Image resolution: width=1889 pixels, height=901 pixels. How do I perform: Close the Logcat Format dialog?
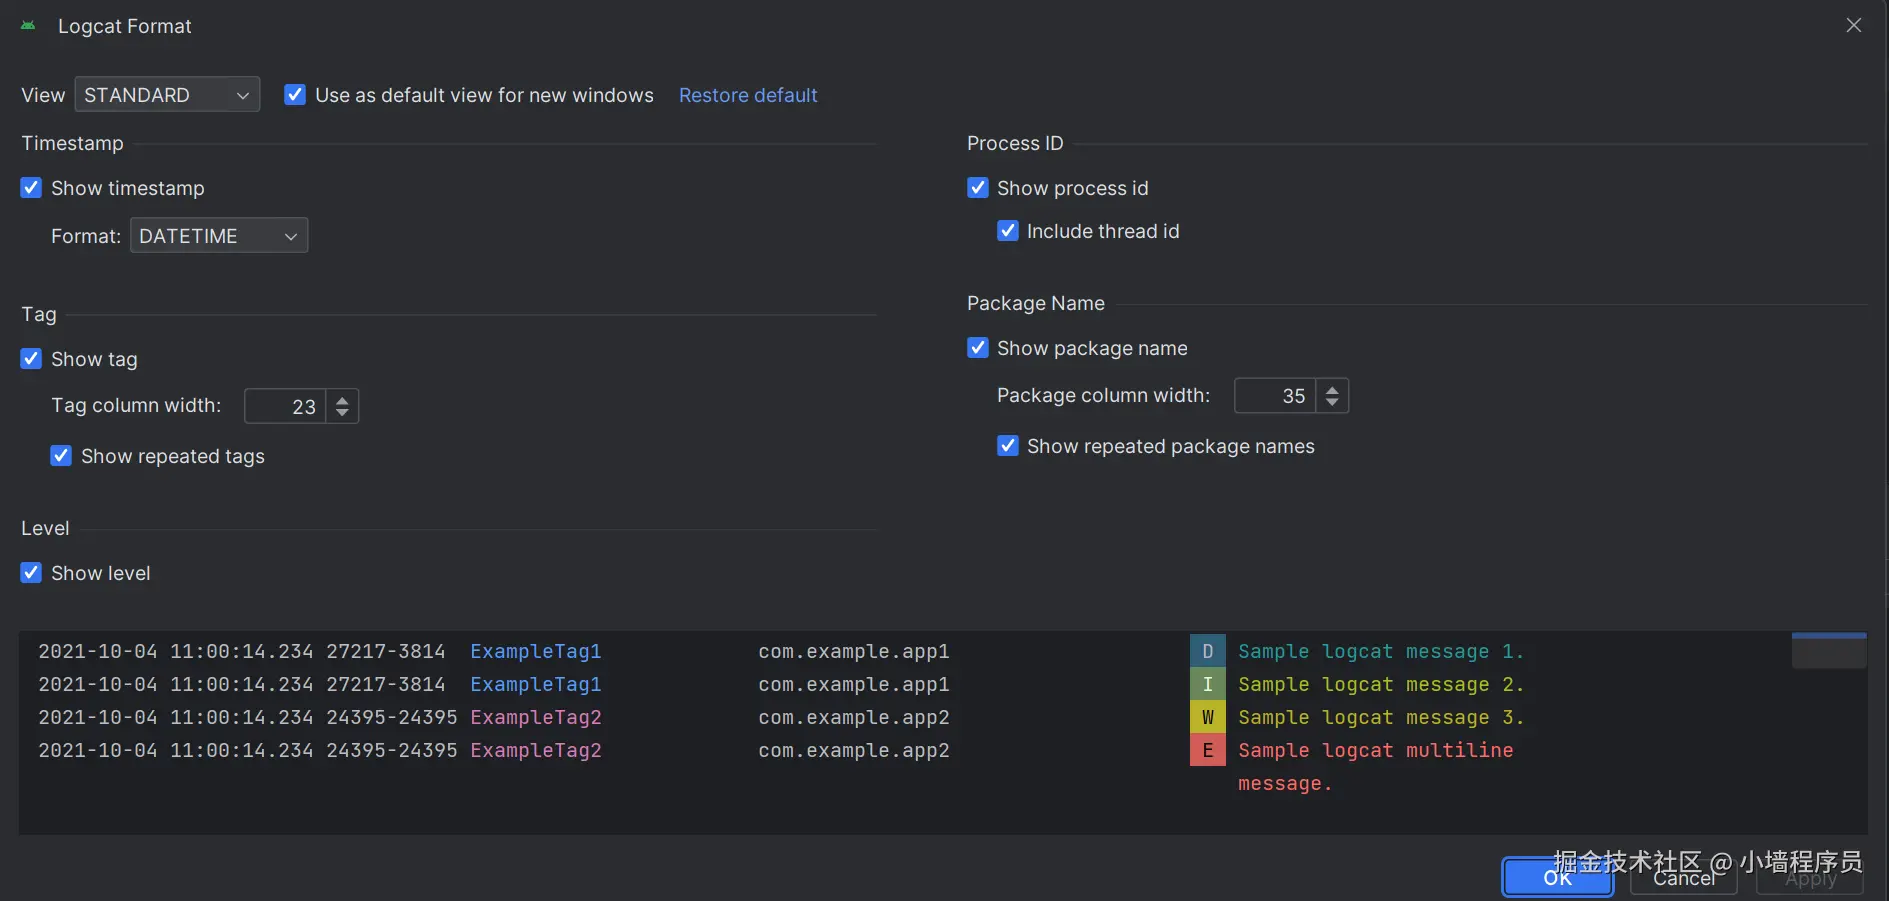[x=1853, y=26]
